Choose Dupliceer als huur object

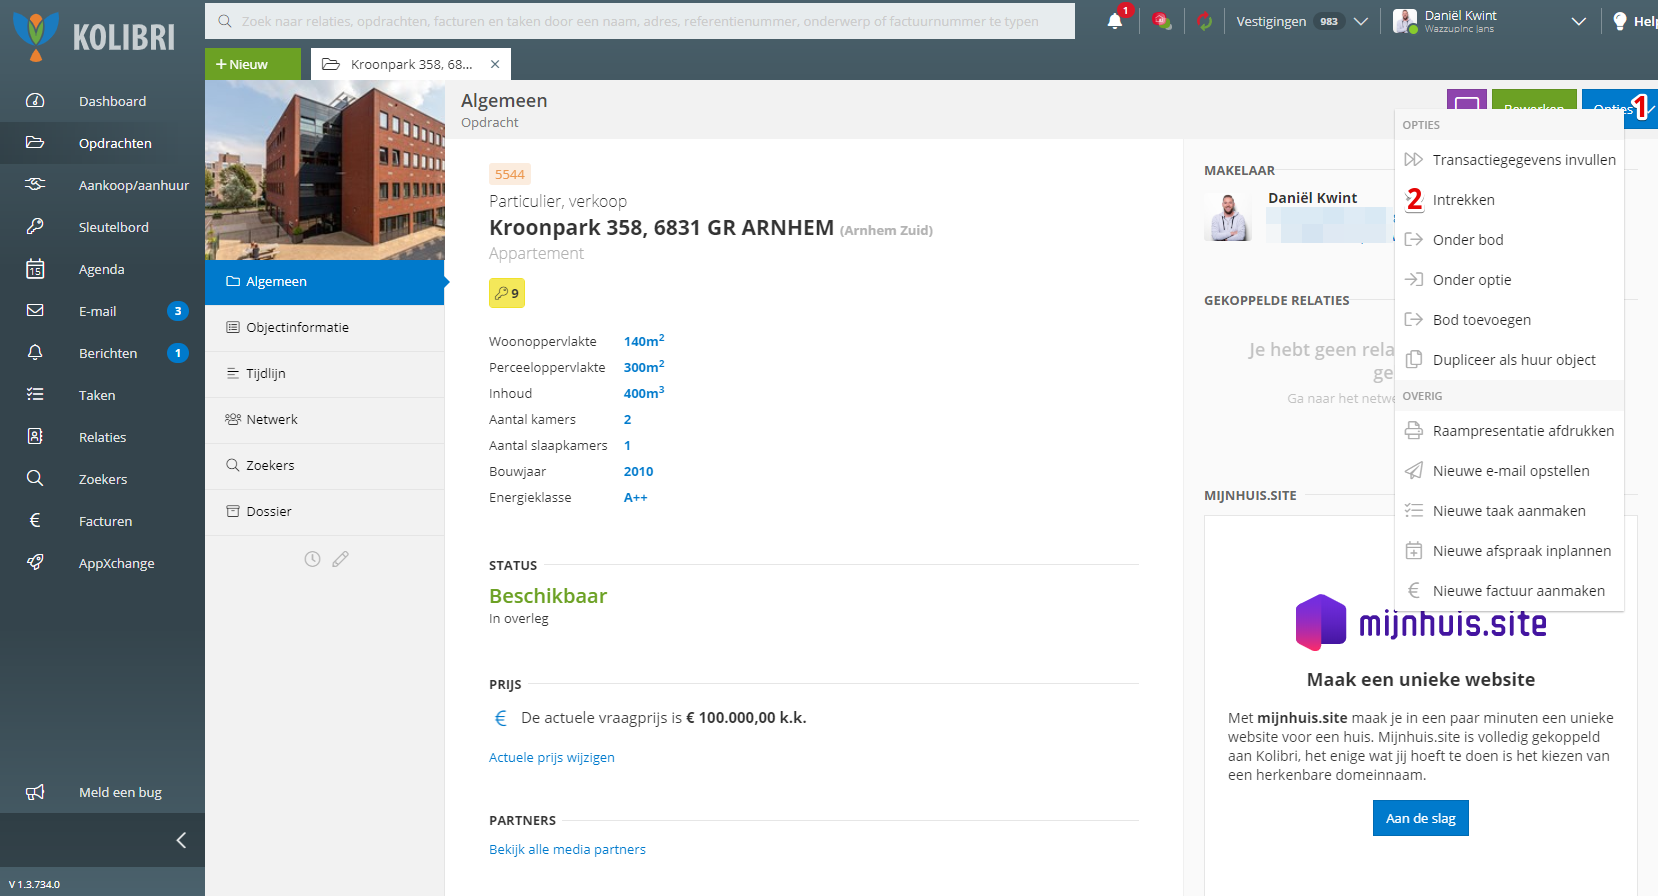(x=1510, y=360)
